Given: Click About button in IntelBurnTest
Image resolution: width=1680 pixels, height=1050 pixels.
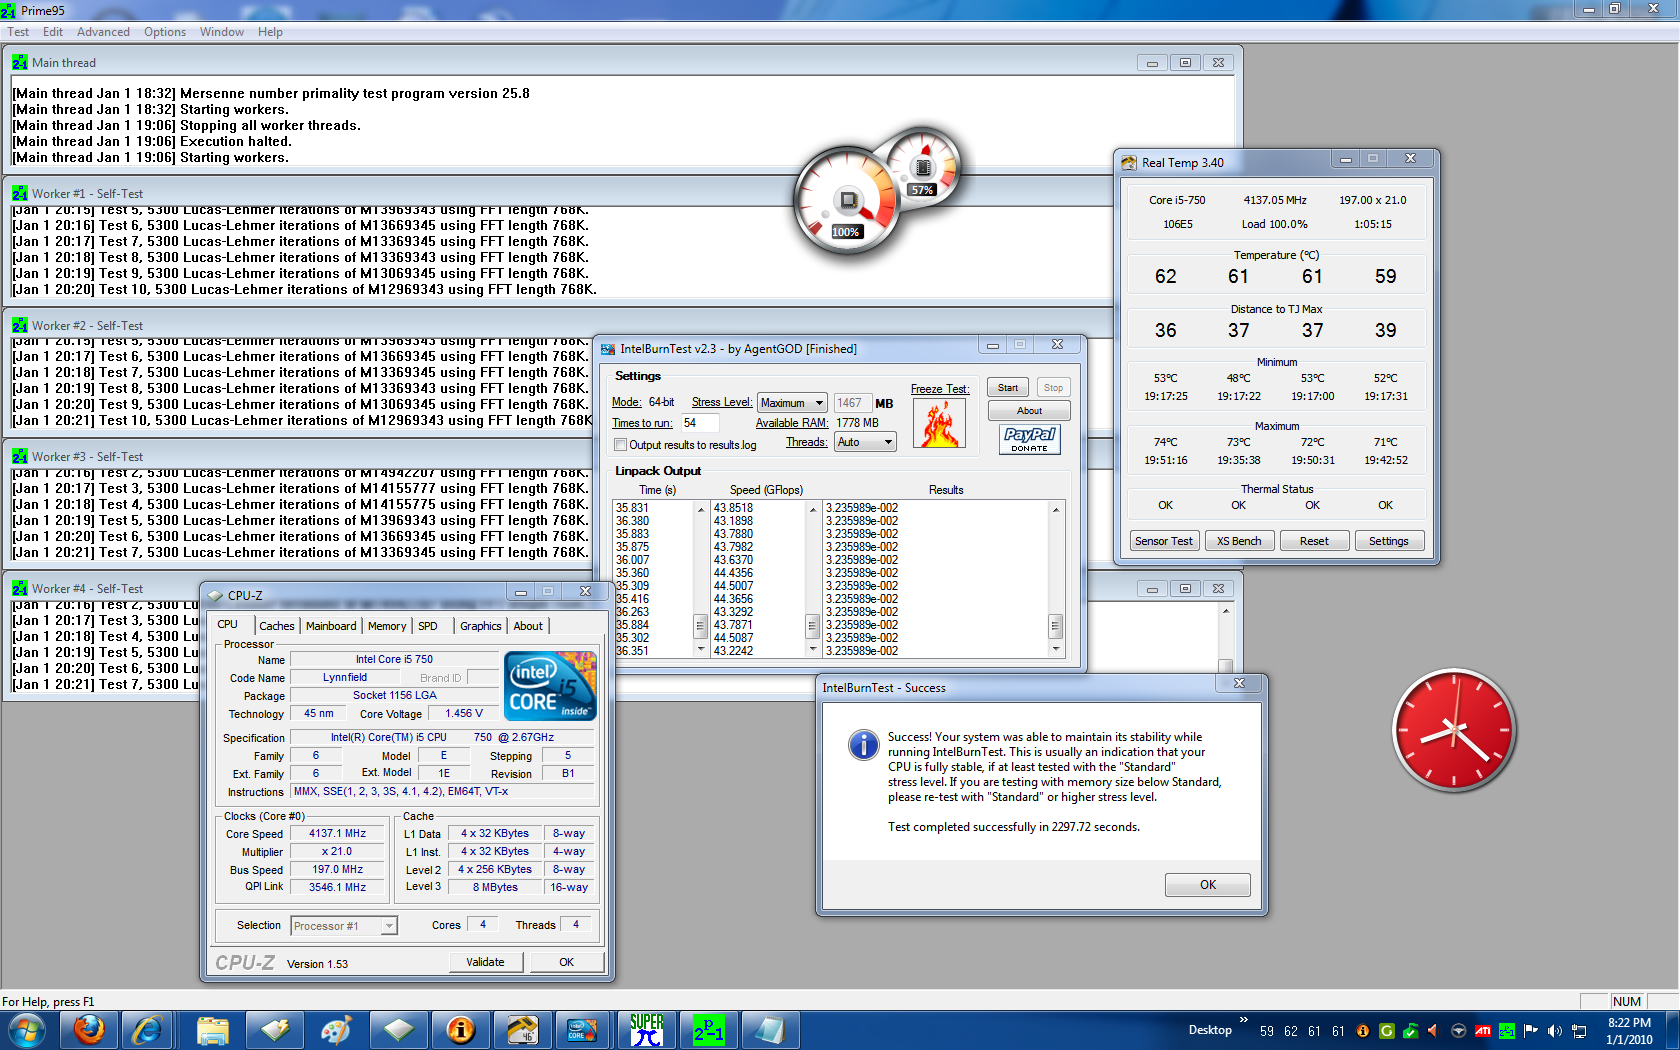Looking at the screenshot, I should (x=1029, y=411).
